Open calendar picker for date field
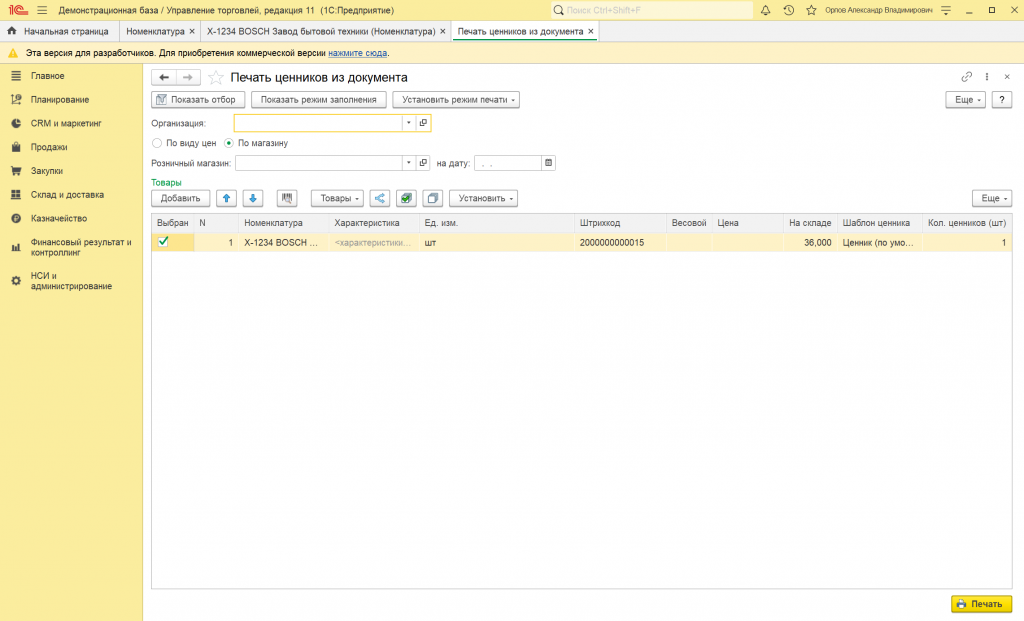The height and width of the screenshot is (621, 1024). (549, 163)
